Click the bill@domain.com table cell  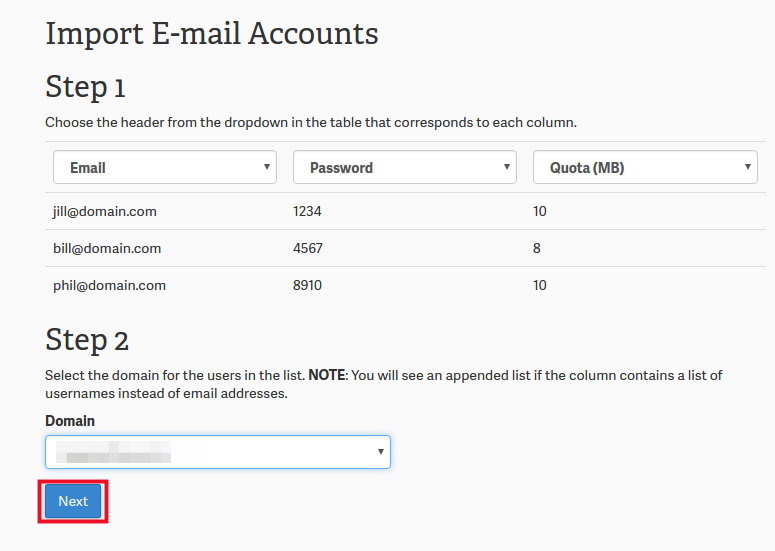(107, 248)
